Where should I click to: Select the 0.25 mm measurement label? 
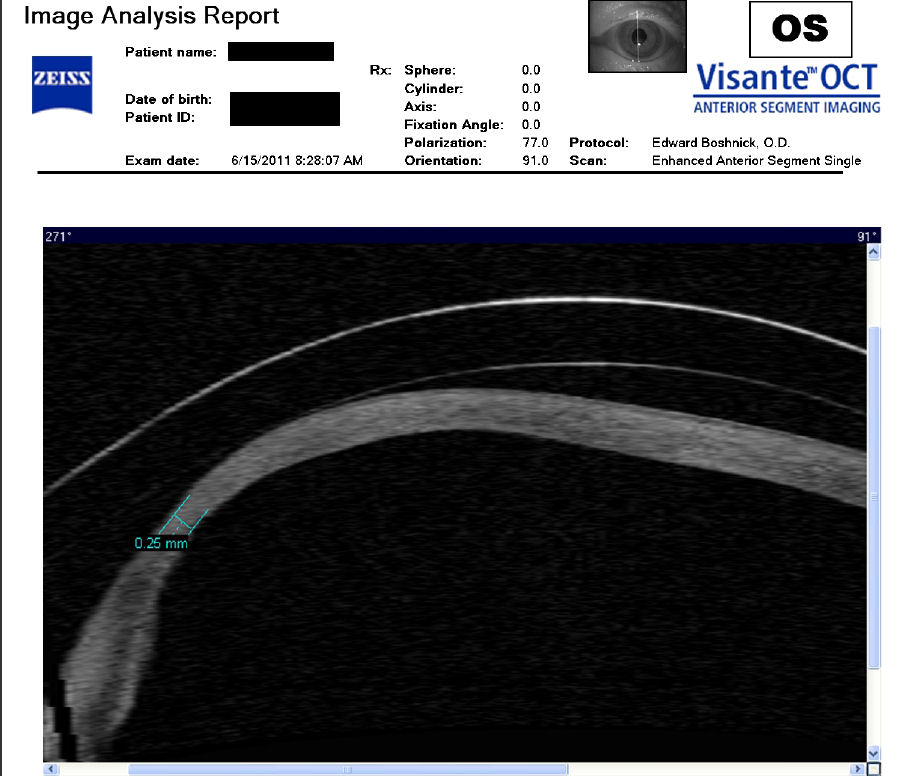pyautogui.click(x=160, y=544)
